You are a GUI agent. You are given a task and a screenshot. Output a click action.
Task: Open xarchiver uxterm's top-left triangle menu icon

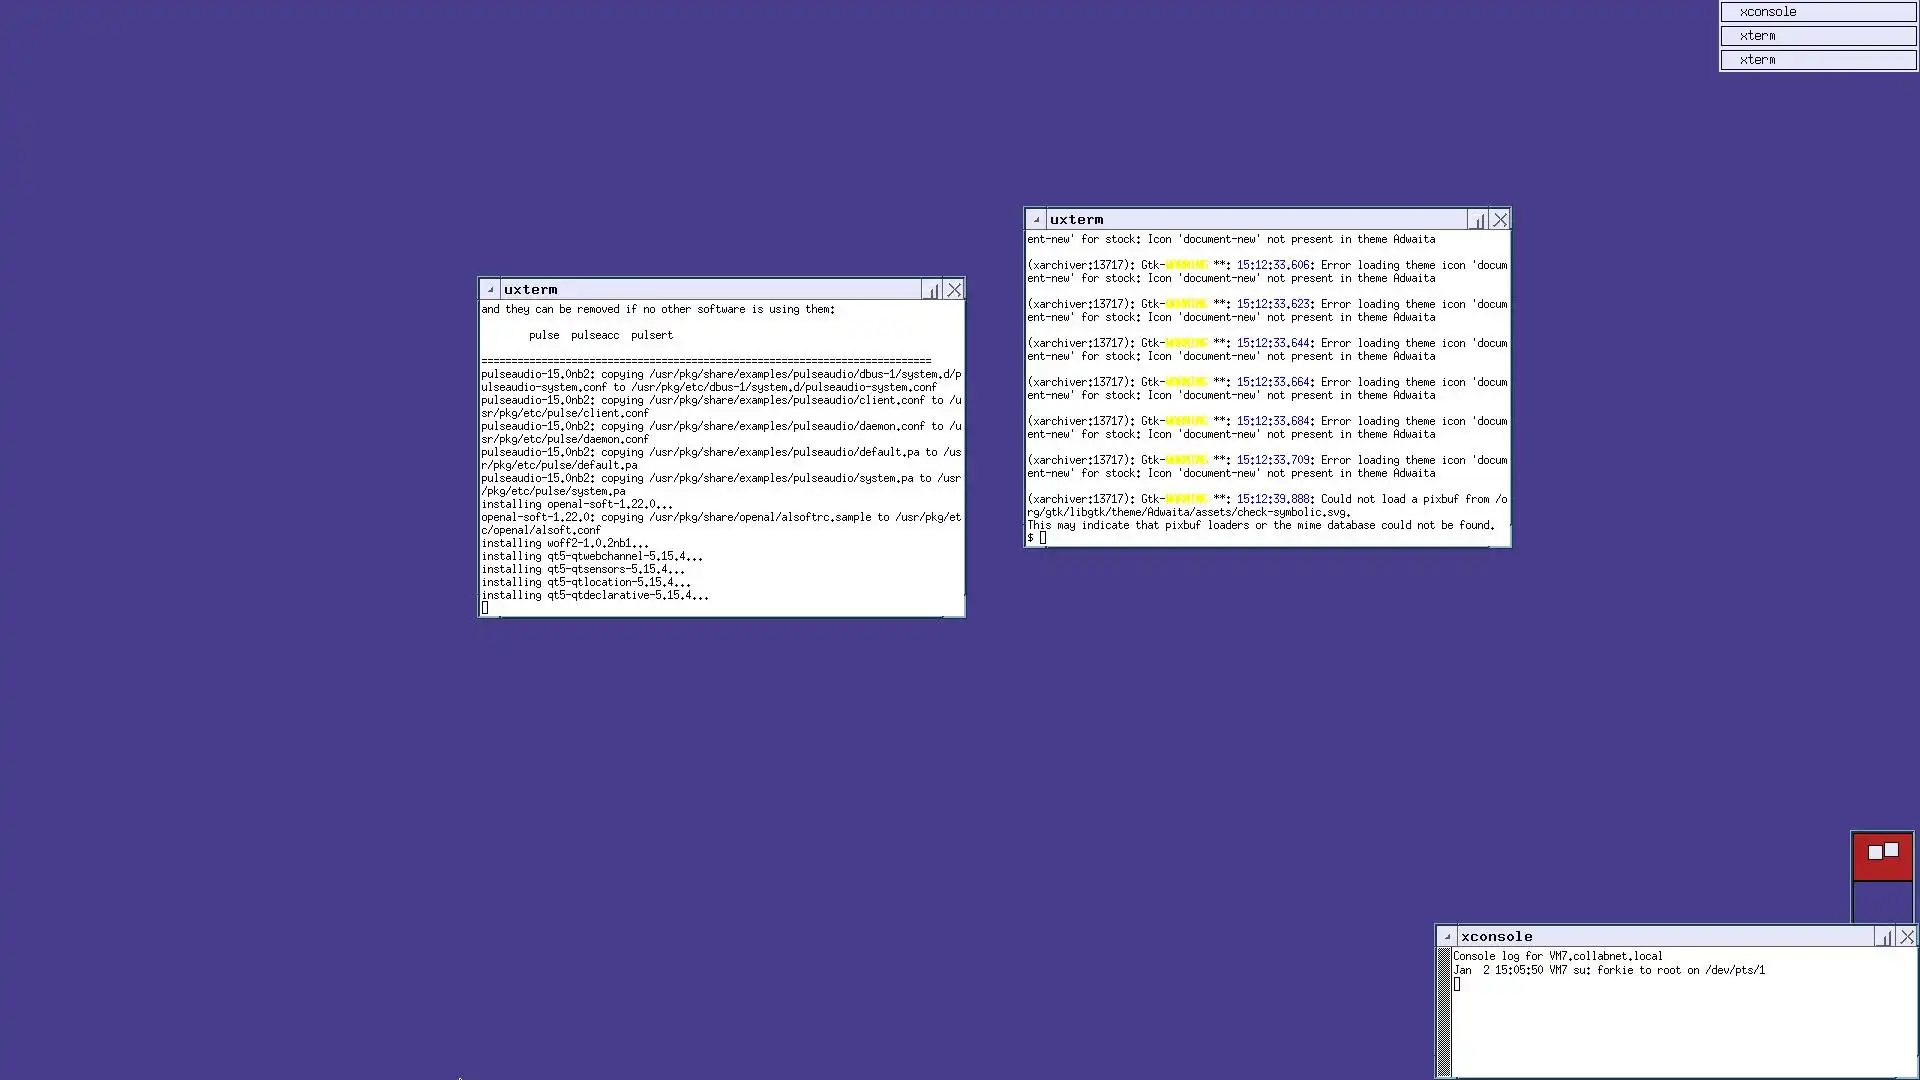coord(1036,220)
